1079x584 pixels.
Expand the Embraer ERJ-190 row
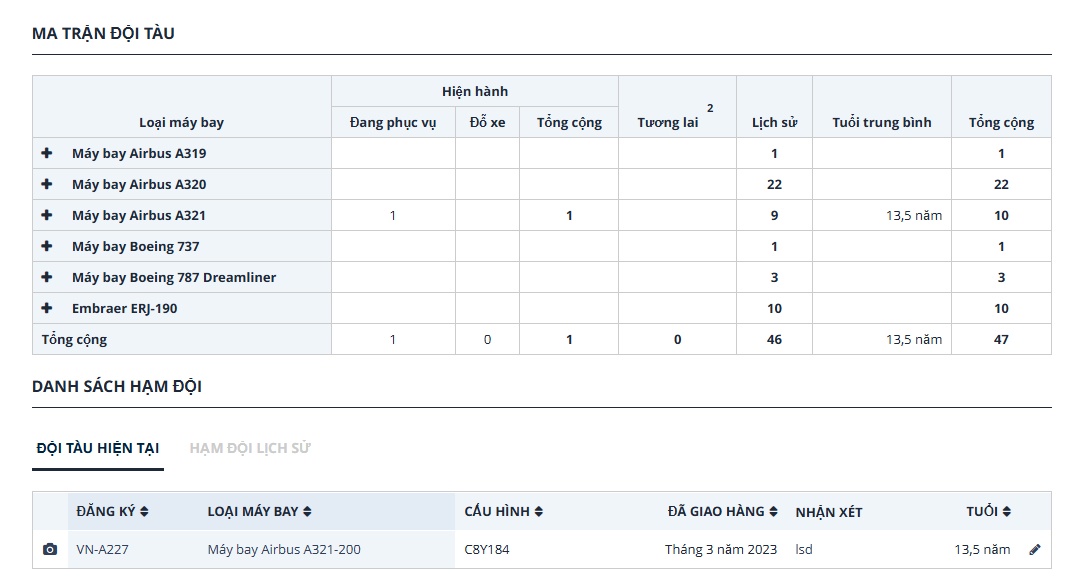(x=47, y=307)
